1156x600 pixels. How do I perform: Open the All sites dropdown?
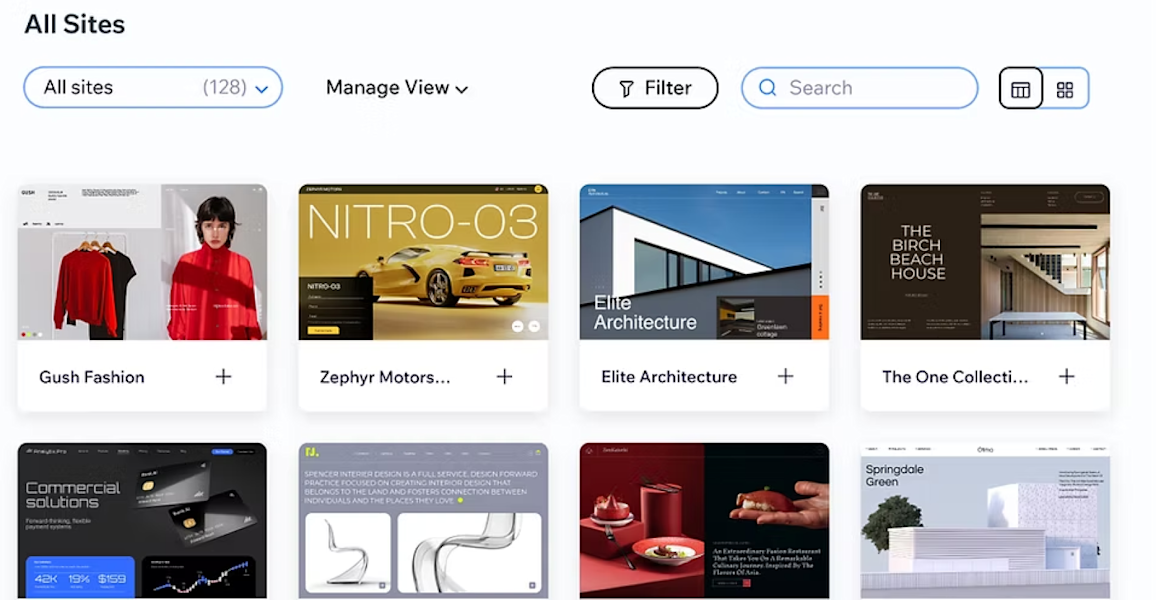(153, 88)
